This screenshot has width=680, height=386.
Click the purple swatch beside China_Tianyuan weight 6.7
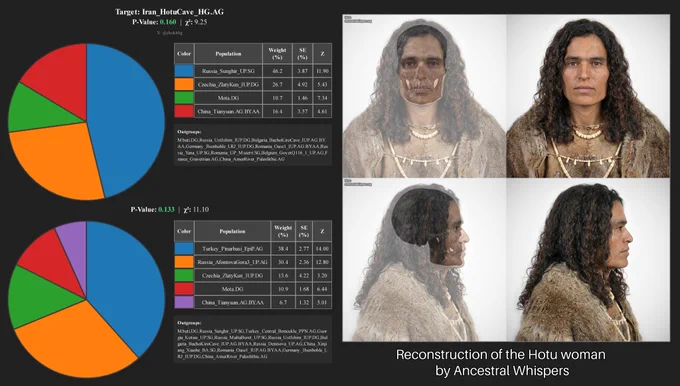pyautogui.click(x=184, y=302)
